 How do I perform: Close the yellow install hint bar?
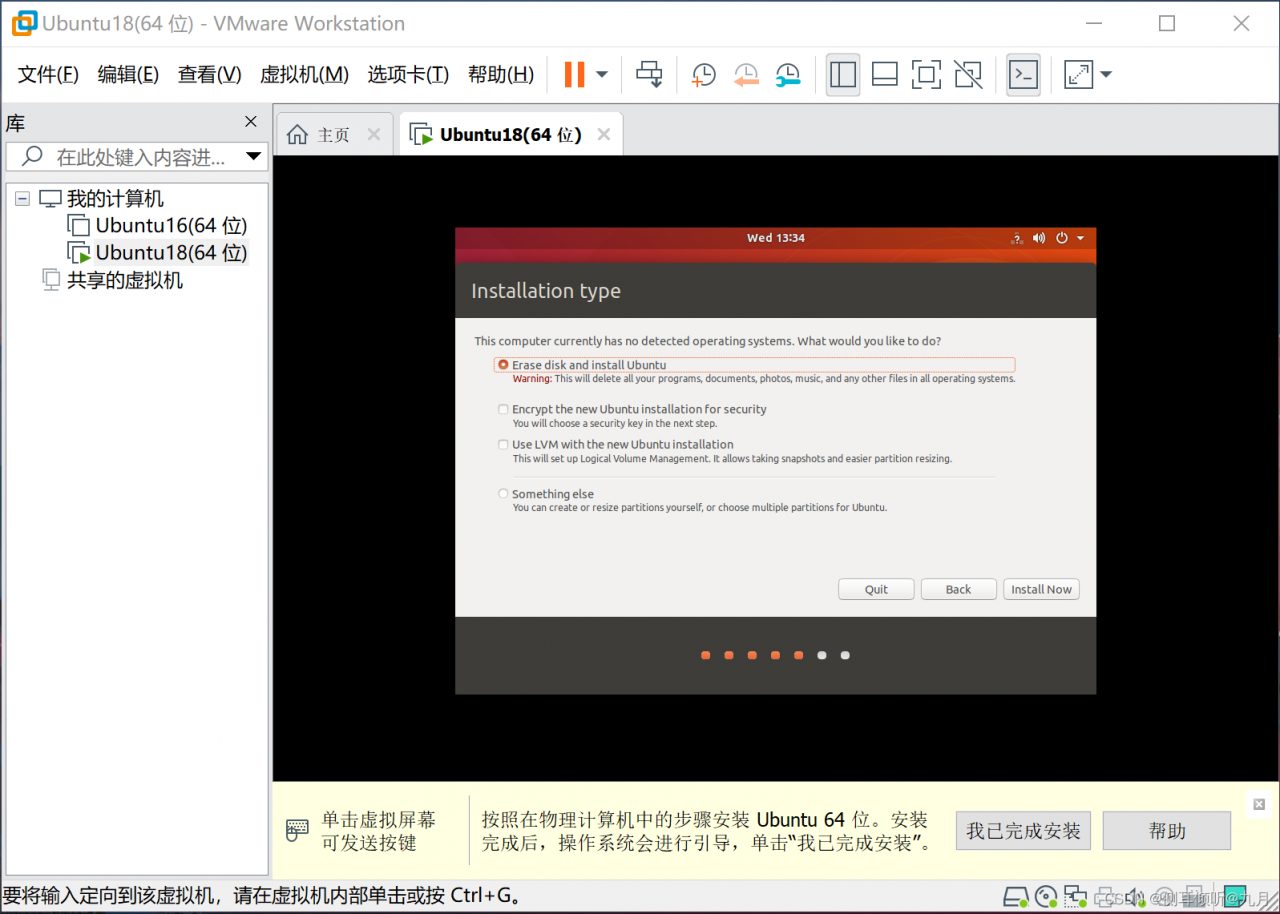[x=1259, y=804]
